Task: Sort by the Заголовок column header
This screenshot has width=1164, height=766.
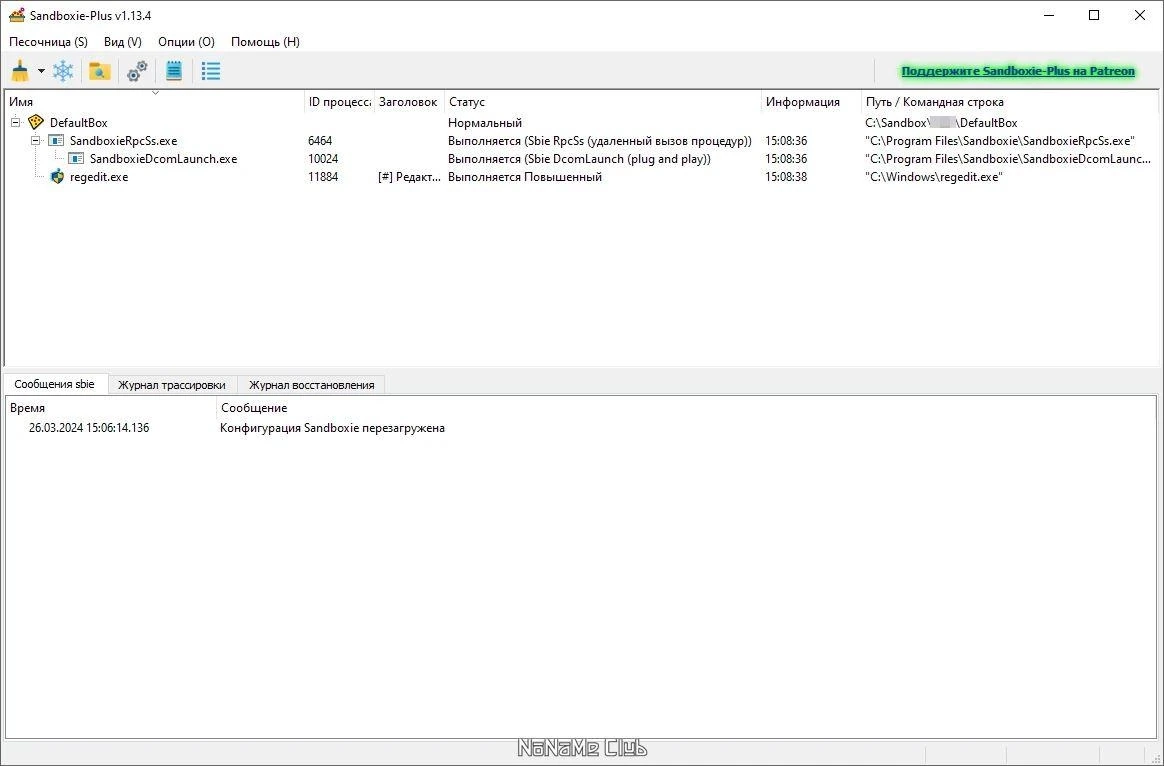Action: pos(408,102)
